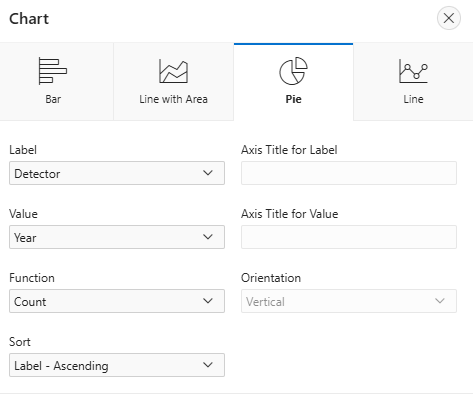Open the Value dropdown showing Year
Screen dimensions: 473x396
[x=117, y=237]
